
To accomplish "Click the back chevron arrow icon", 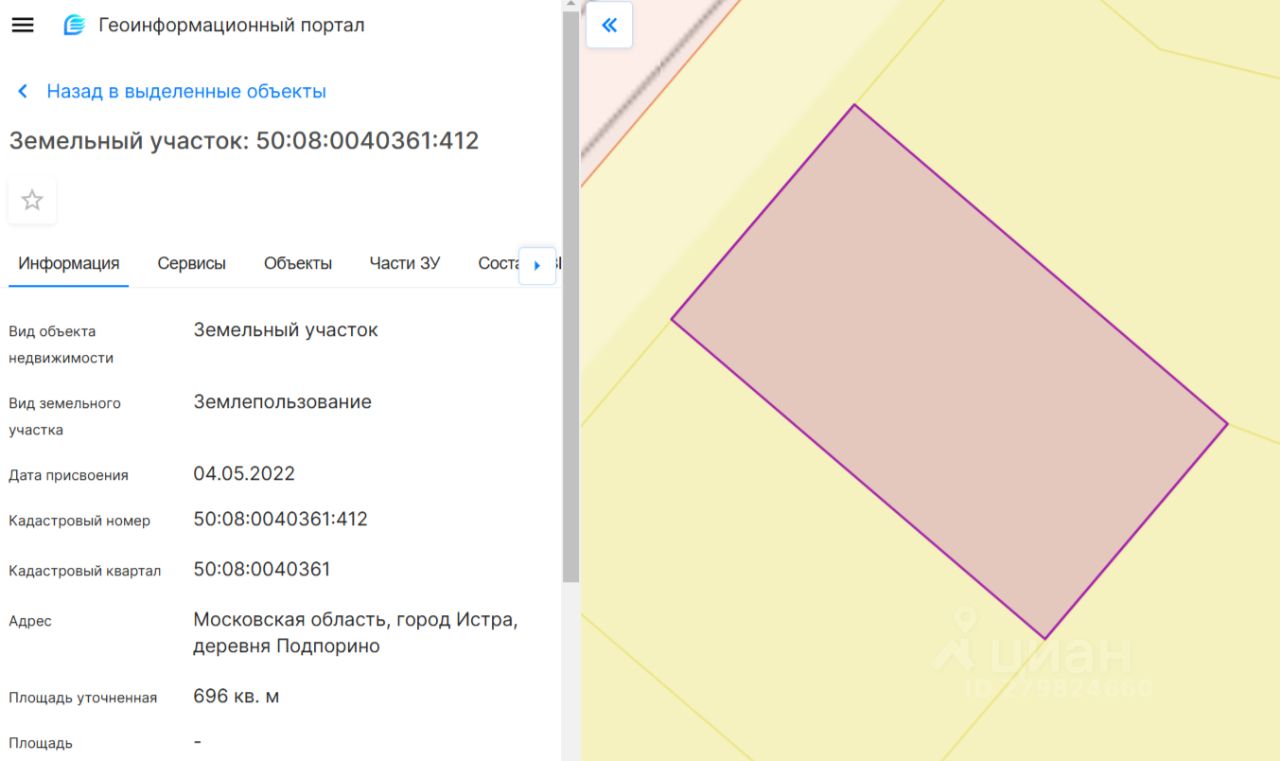I will (22, 92).
